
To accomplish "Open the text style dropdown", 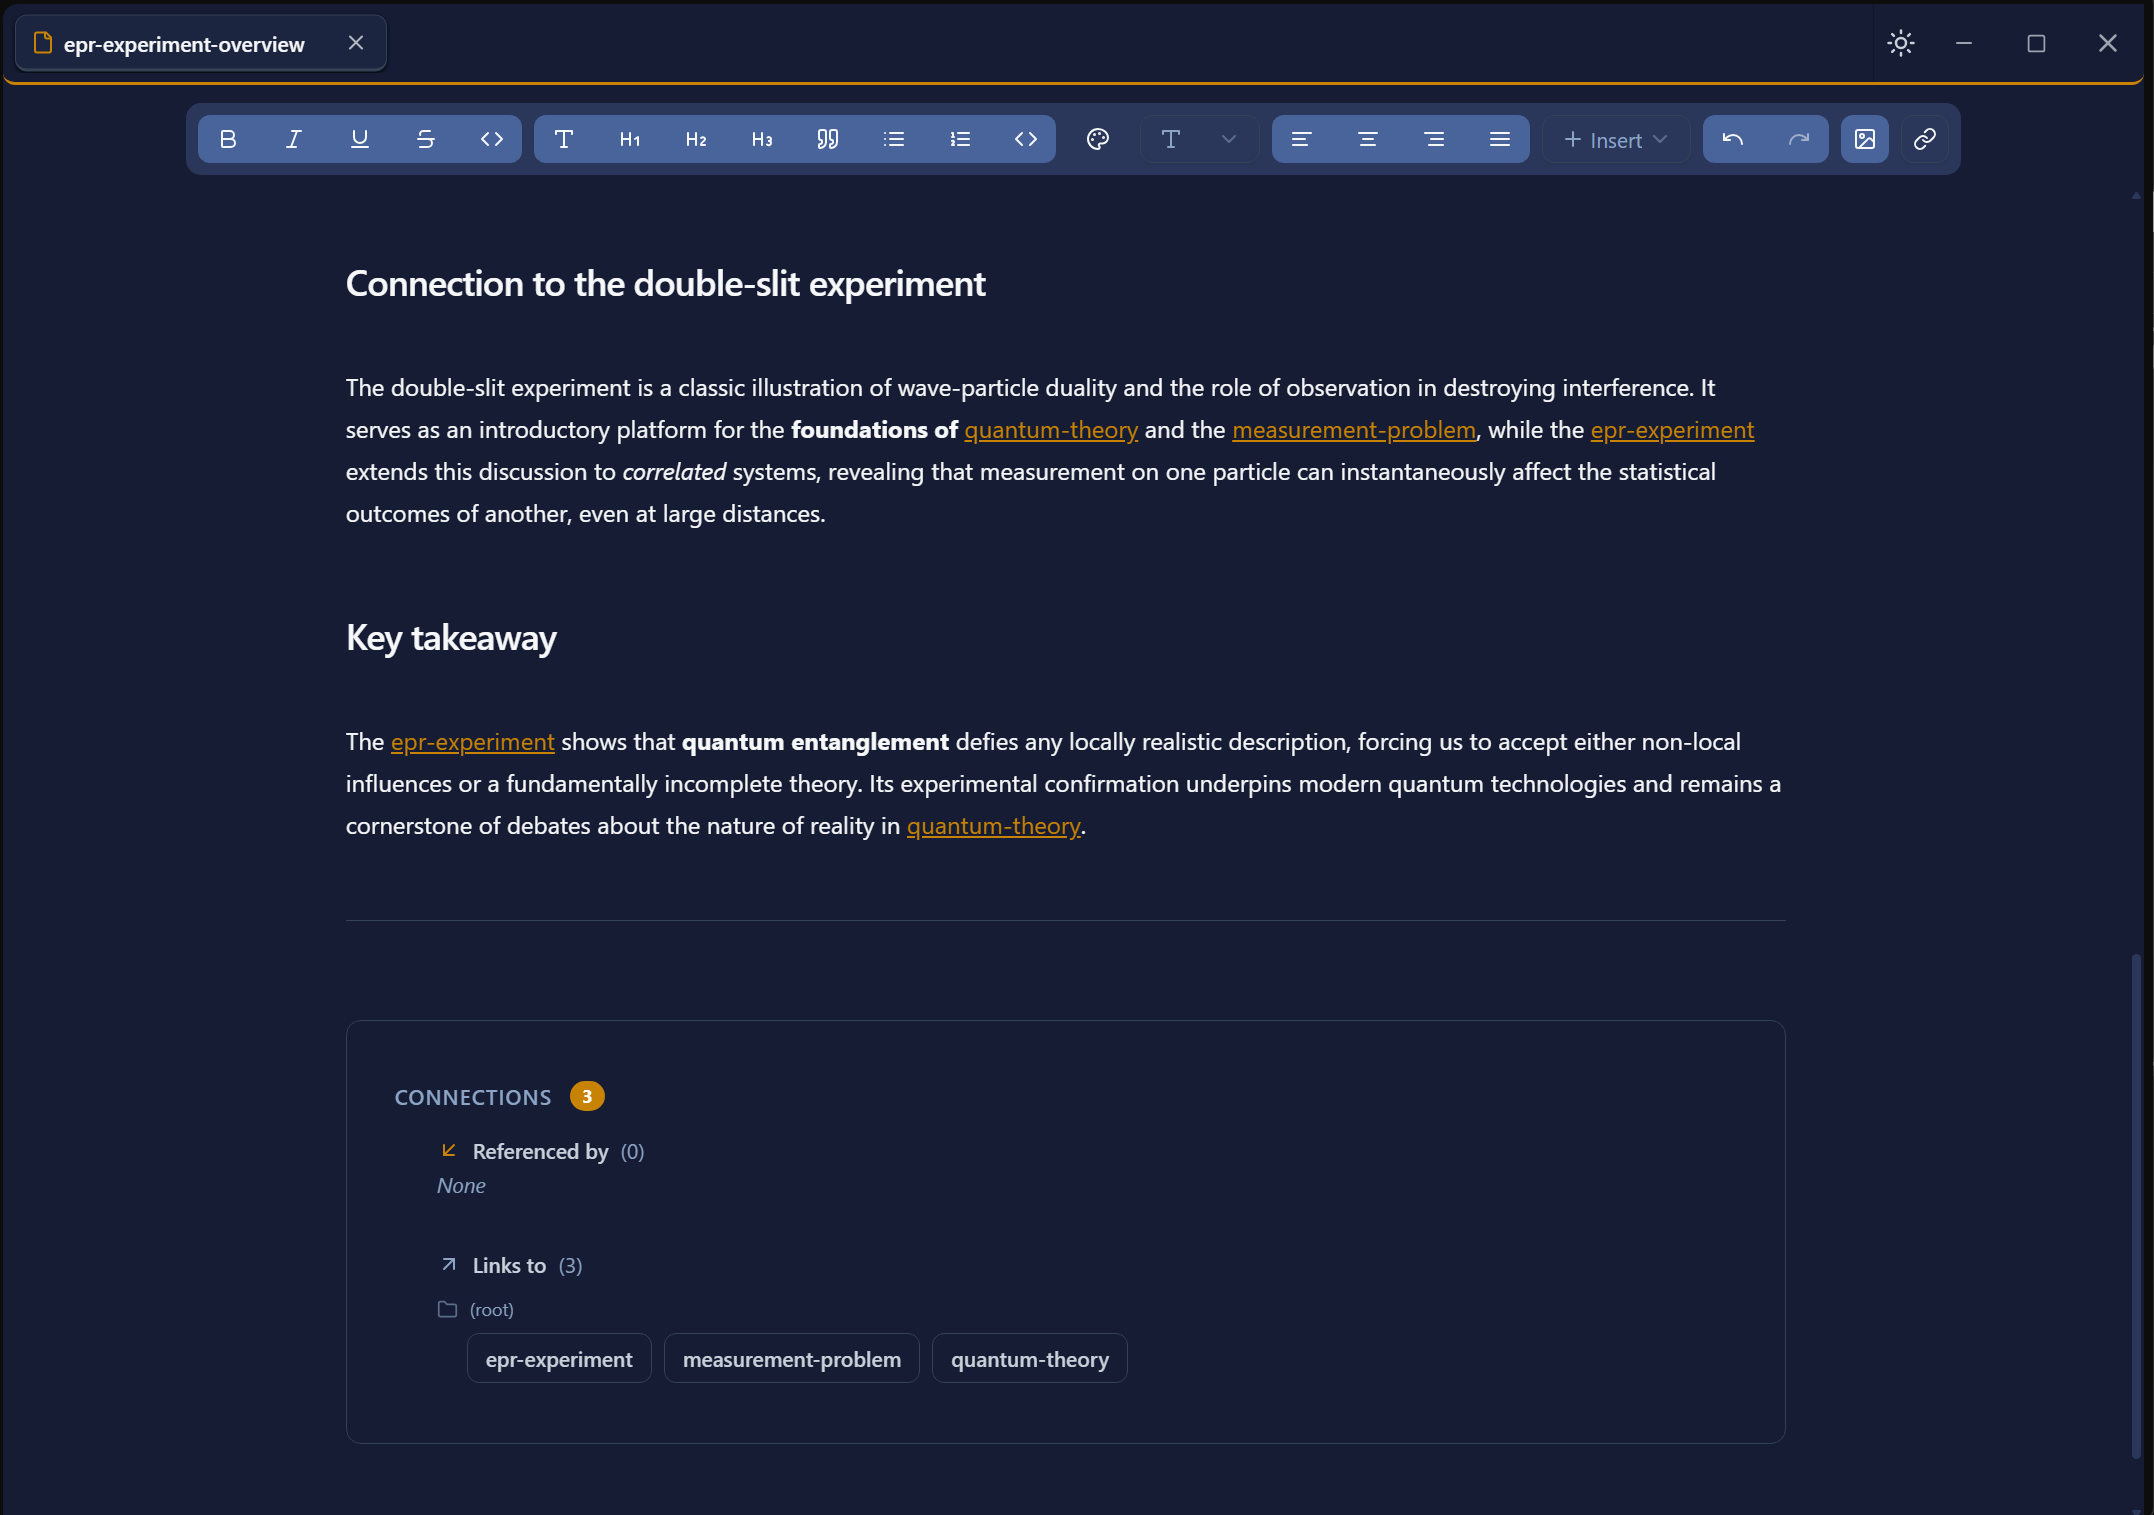I will tap(1197, 139).
